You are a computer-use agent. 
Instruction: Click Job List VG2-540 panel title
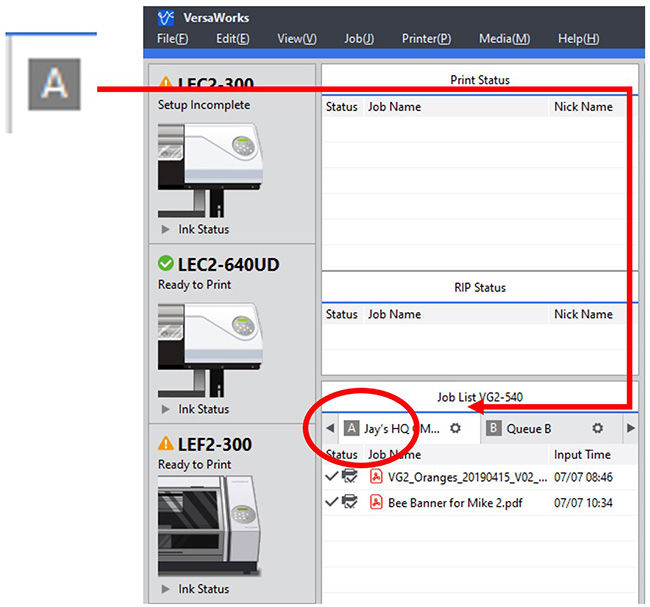pos(480,397)
